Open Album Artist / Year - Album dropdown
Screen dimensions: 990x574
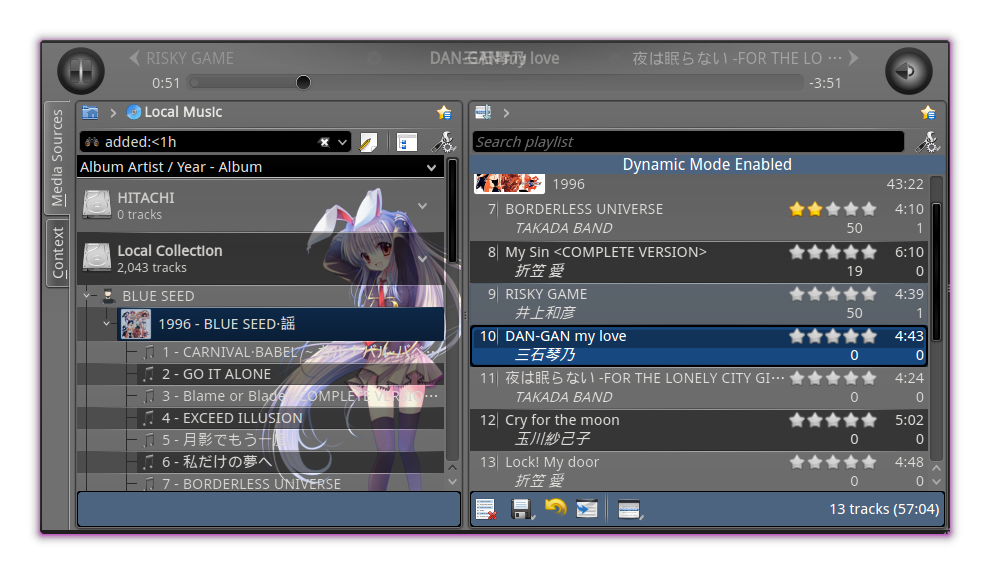[259, 167]
